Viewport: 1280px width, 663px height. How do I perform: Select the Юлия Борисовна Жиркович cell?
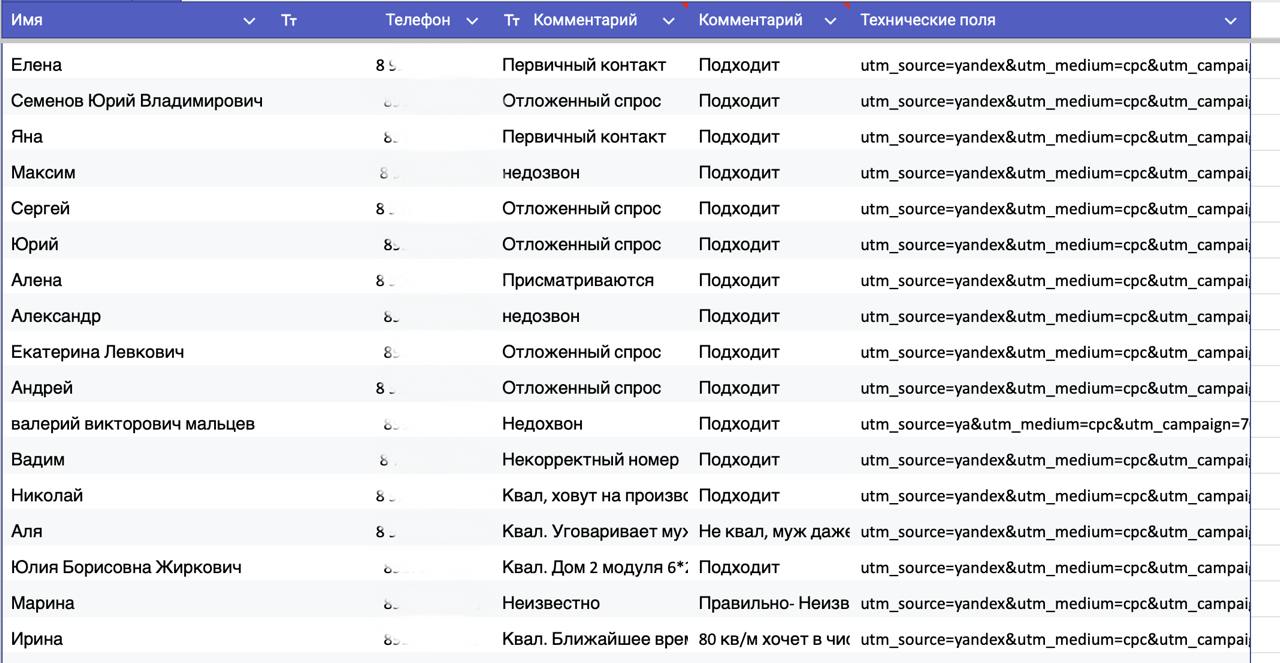click(x=126, y=567)
